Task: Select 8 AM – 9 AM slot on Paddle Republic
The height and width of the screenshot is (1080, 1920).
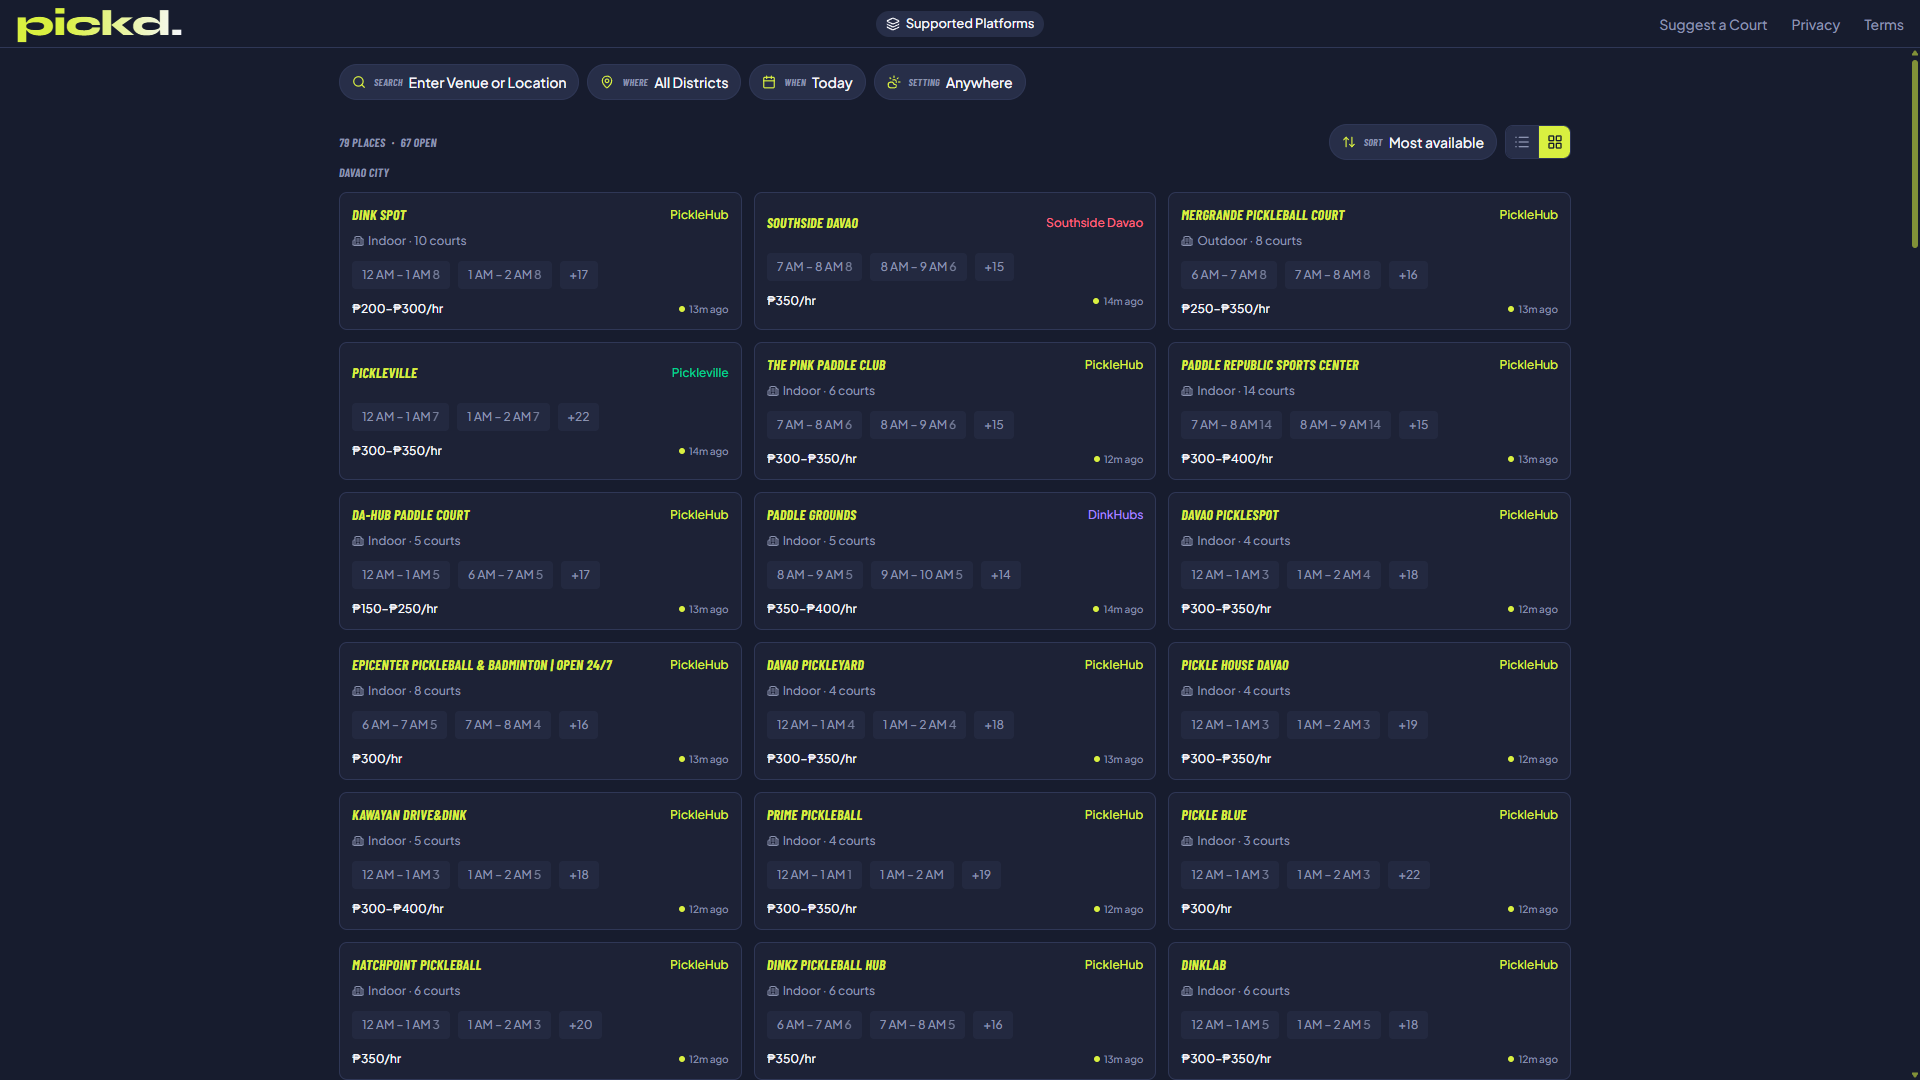Action: tap(1340, 425)
